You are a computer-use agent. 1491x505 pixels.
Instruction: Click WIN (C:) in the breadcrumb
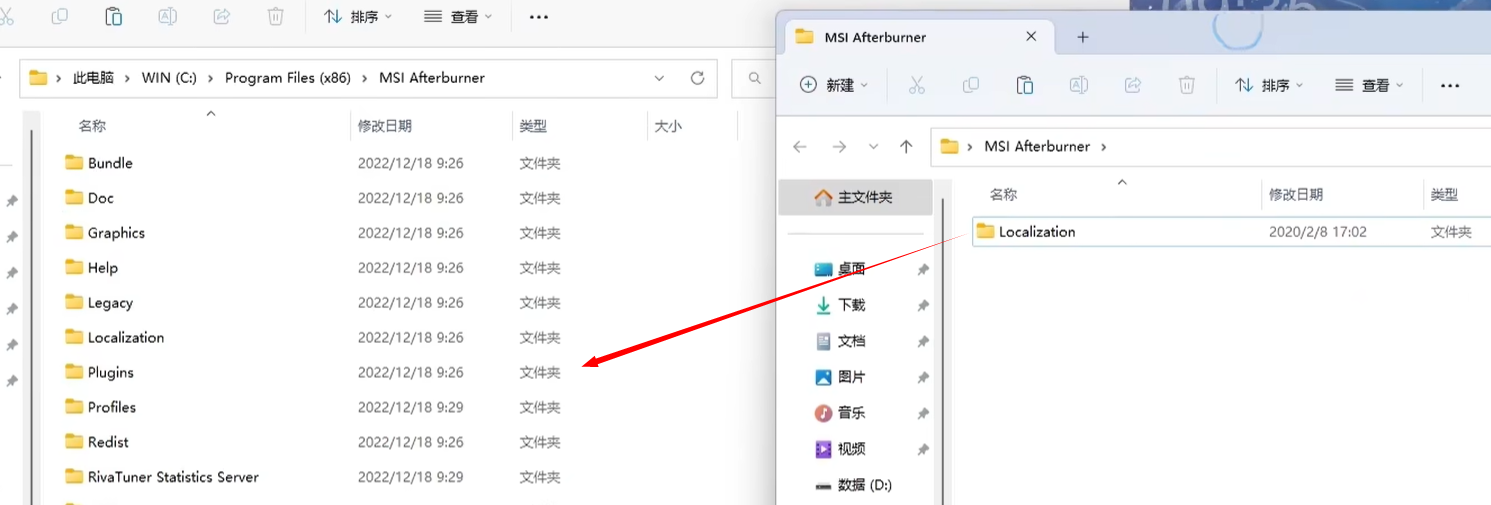[169, 78]
